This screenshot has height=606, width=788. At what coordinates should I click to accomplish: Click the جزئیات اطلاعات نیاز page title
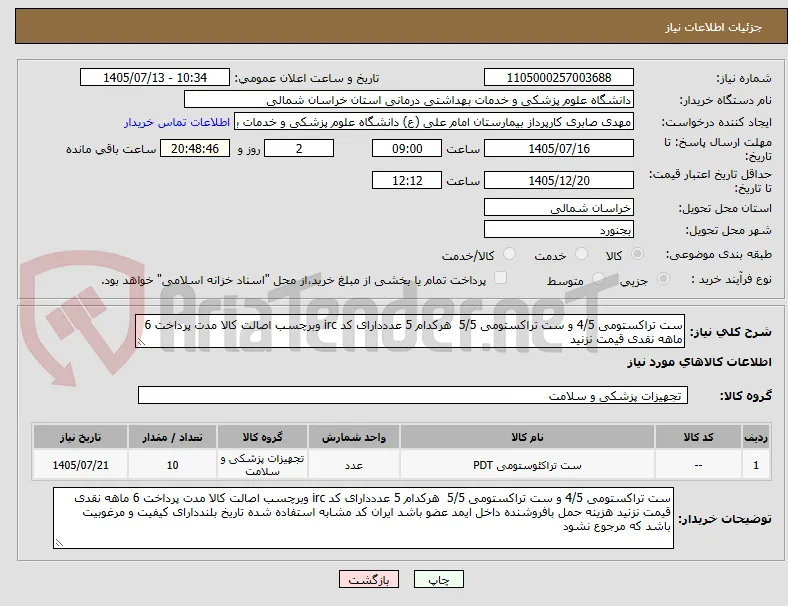pos(713,27)
